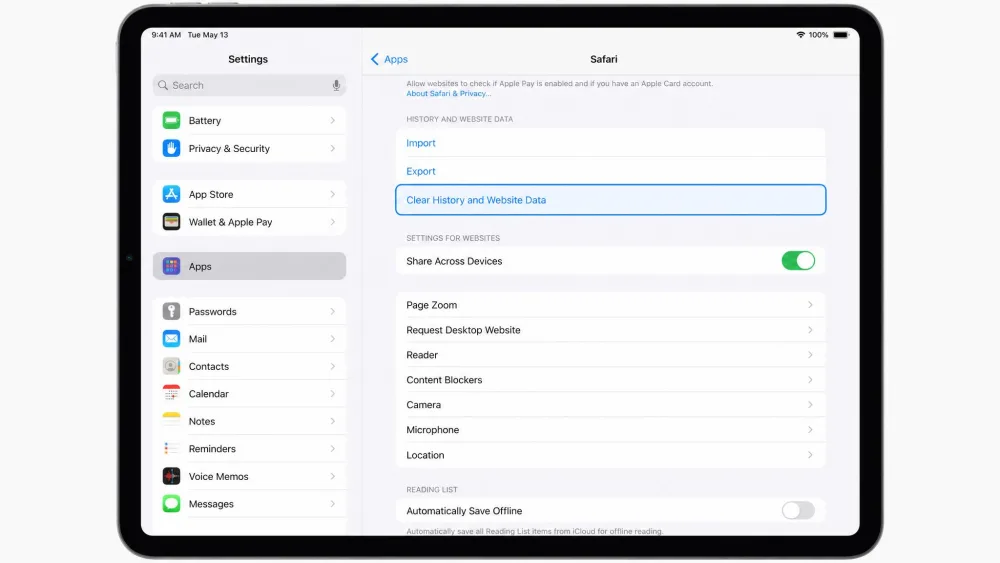Select Privacy & Security in sidebar
Screen dimensions: 1000x563
click(x=249, y=149)
